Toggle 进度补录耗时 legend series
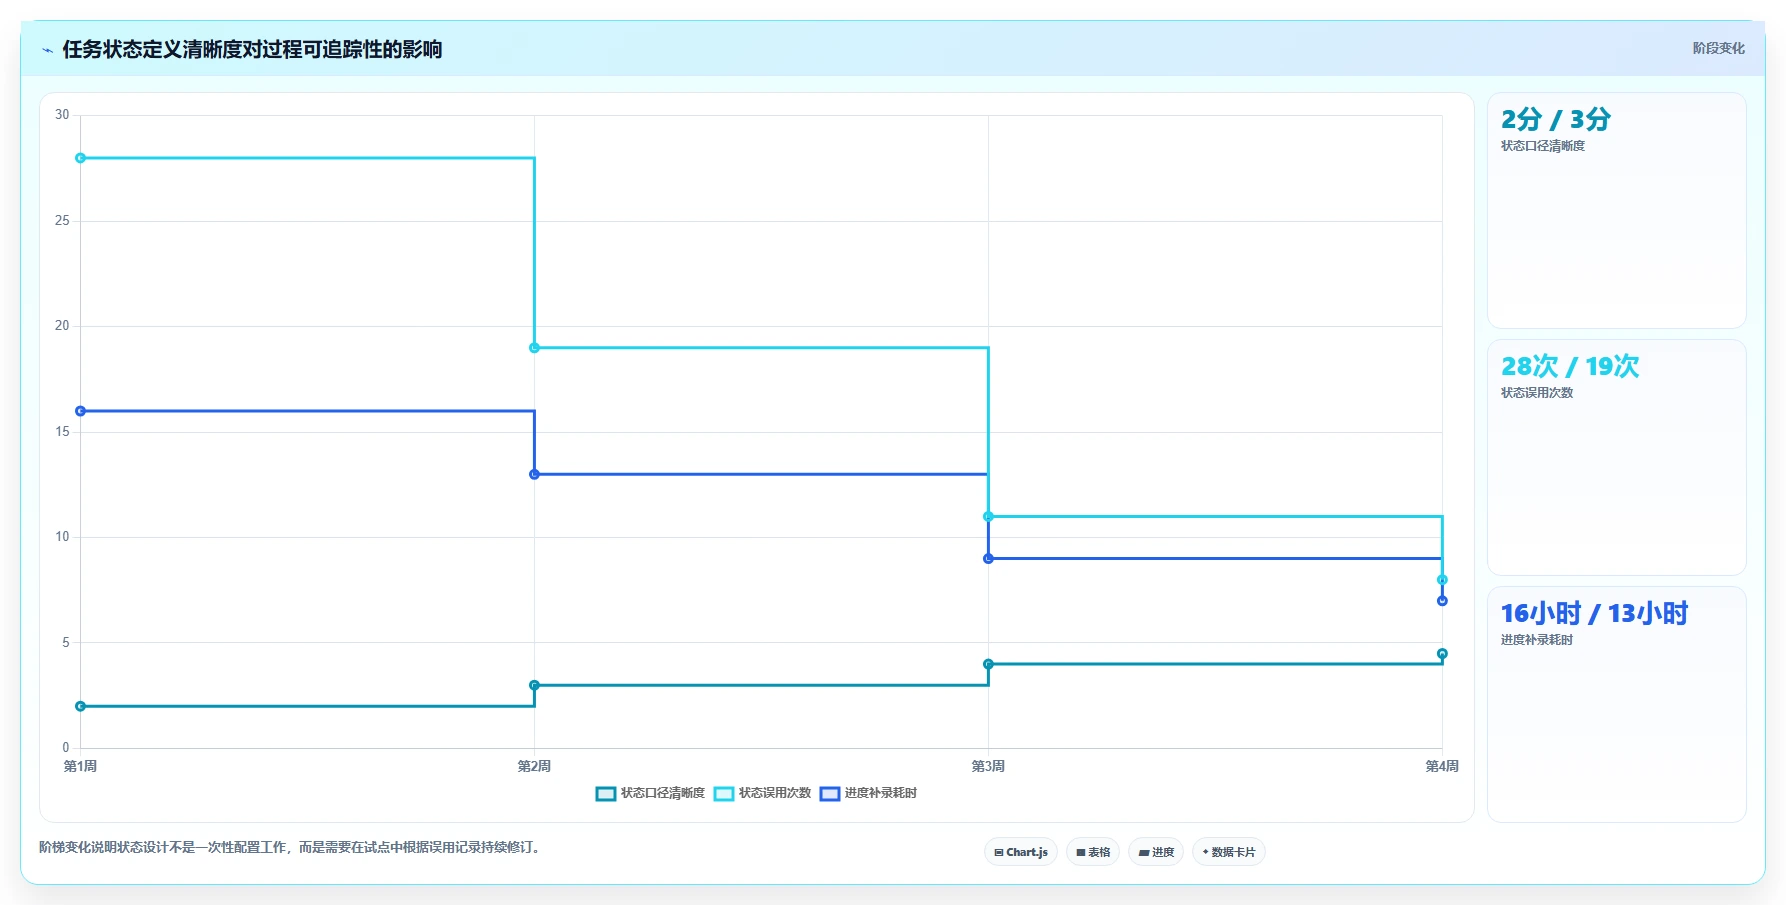 coord(868,793)
